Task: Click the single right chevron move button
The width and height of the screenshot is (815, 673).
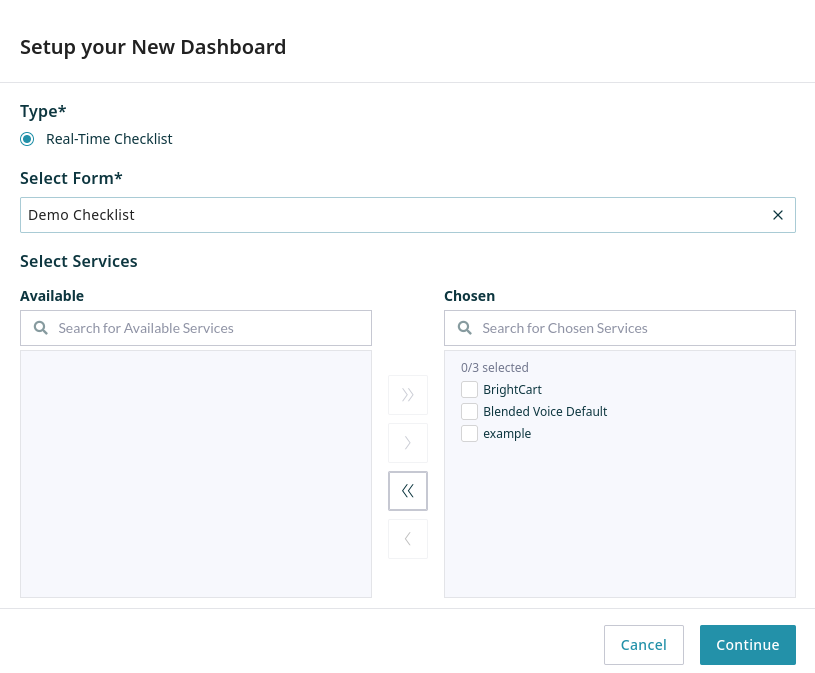Action: pyautogui.click(x=407, y=443)
